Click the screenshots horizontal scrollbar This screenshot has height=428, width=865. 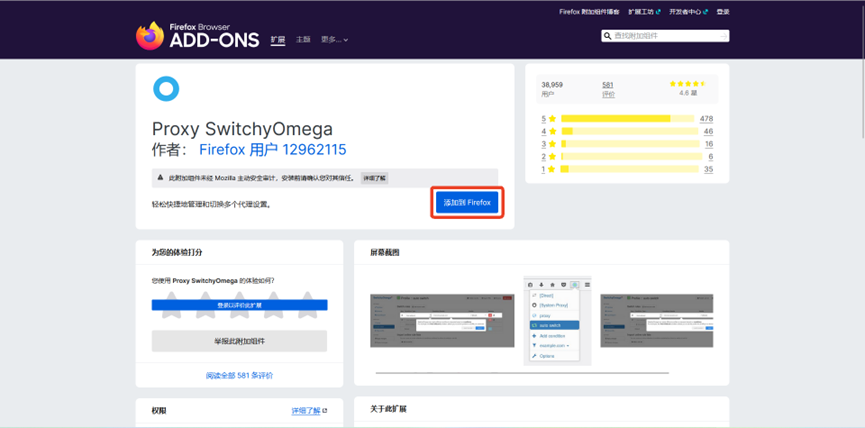(522, 373)
